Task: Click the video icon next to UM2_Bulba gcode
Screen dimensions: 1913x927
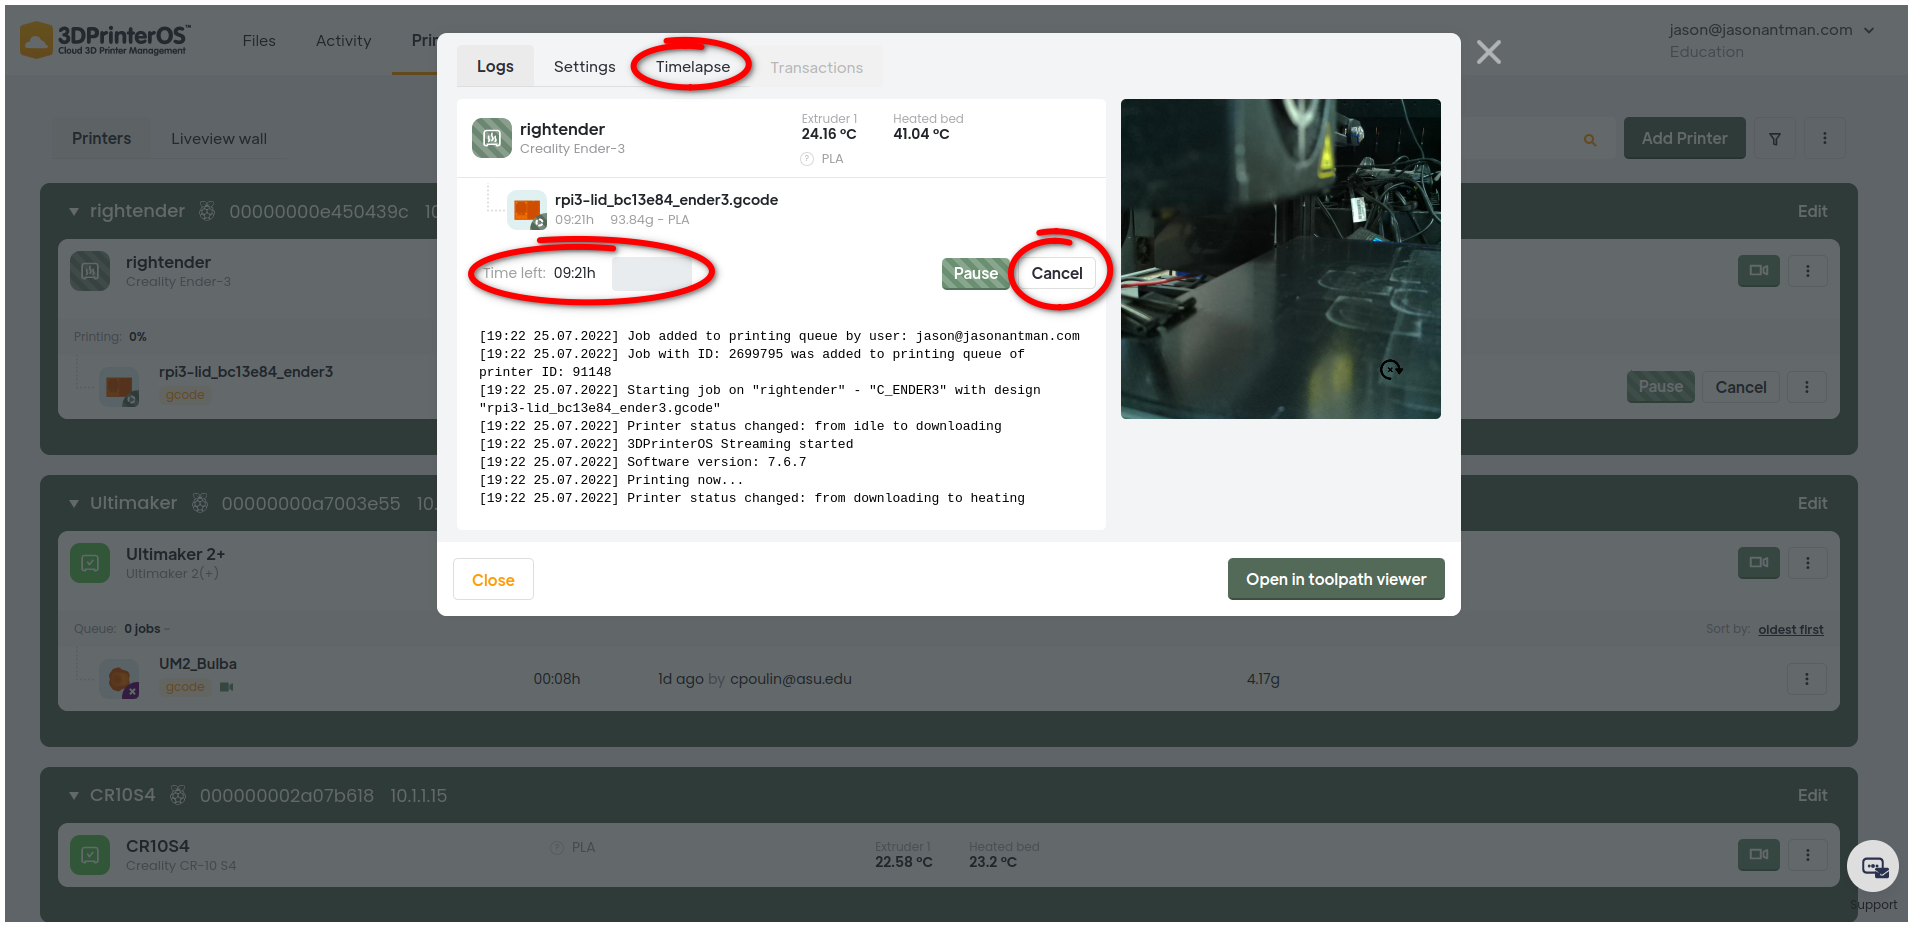Action: (227, 687)
